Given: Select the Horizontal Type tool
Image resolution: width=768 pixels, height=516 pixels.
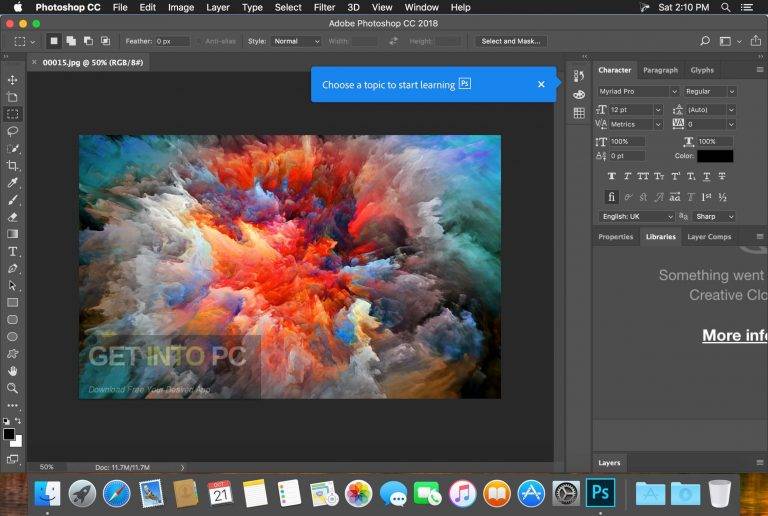Looking at the screenshot, I should 13,251.
